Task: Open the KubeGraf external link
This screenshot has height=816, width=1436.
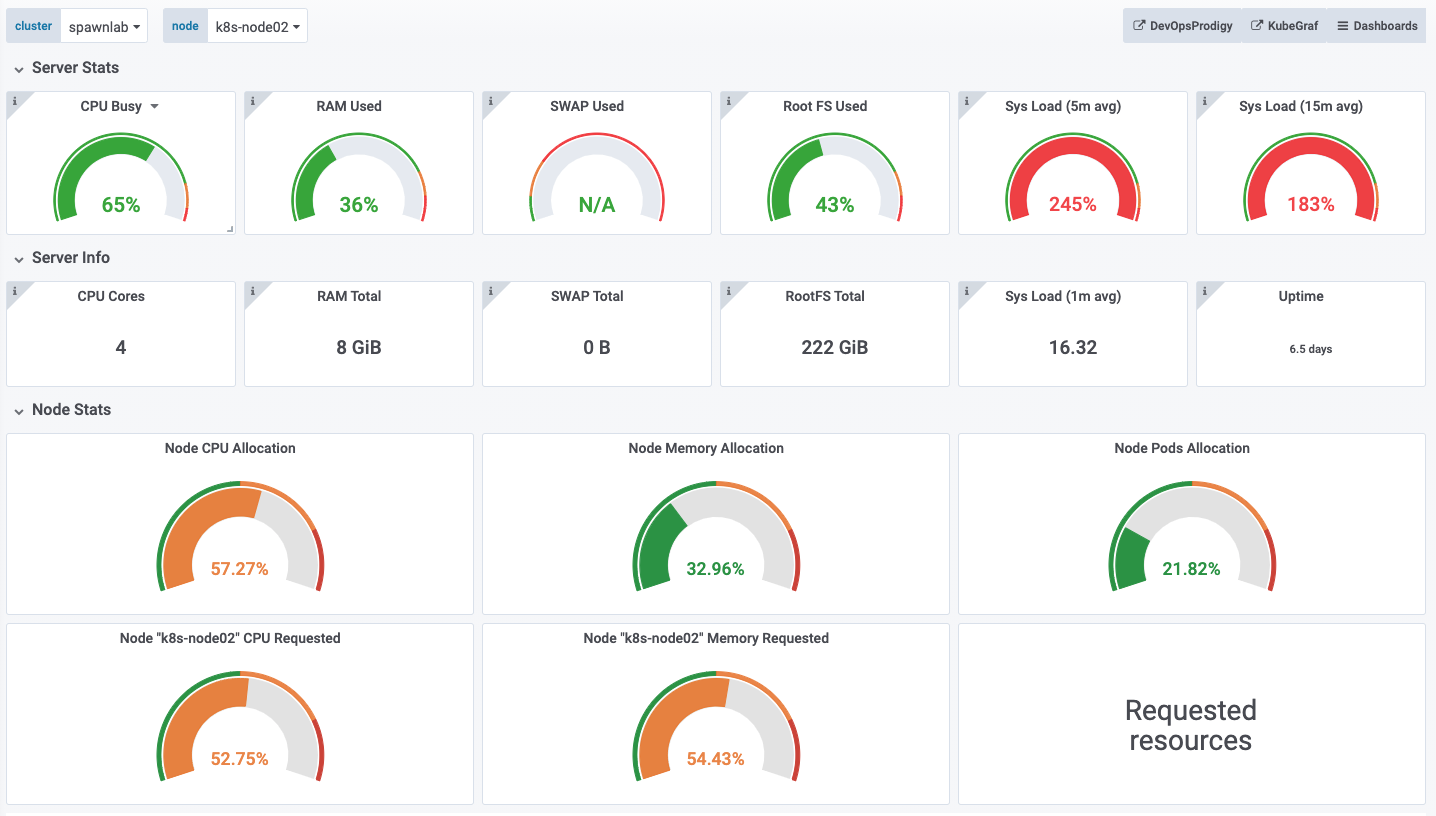Action: point(1285,26)
